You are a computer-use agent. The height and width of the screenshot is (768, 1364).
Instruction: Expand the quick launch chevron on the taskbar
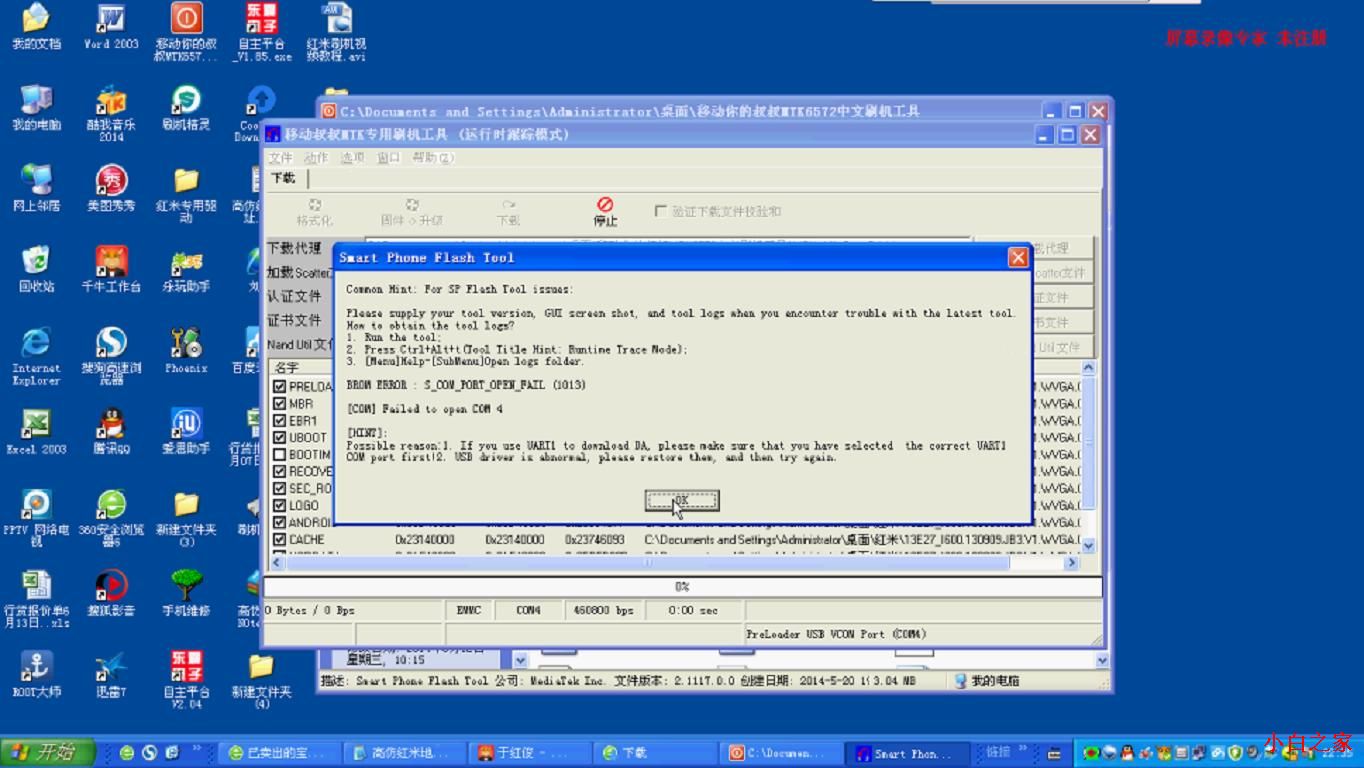(197, 747)
